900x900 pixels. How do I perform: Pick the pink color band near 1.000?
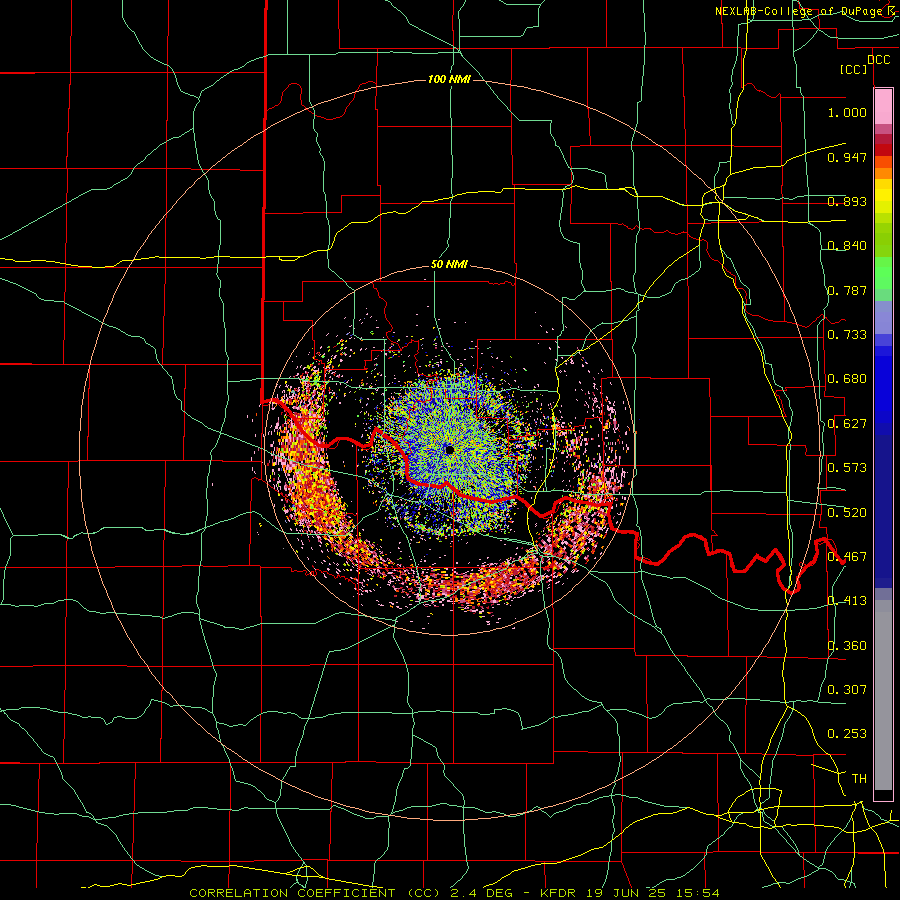click(x=883, y=107)
